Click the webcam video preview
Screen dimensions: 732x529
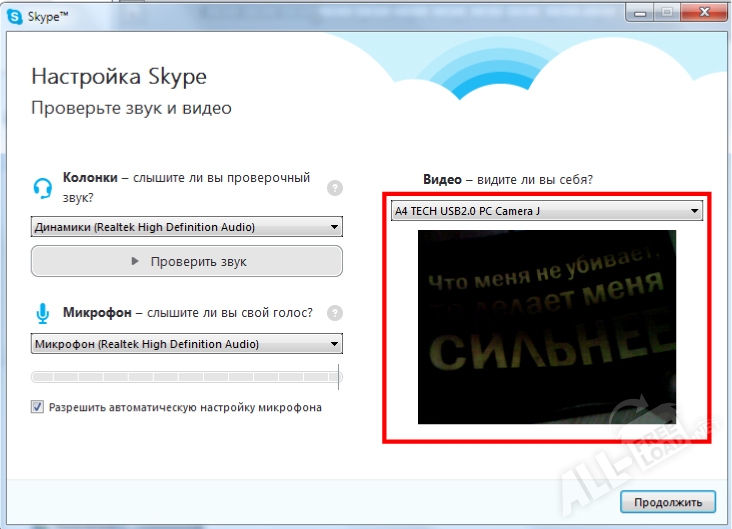pyautogui.click(x=547, y=327)
